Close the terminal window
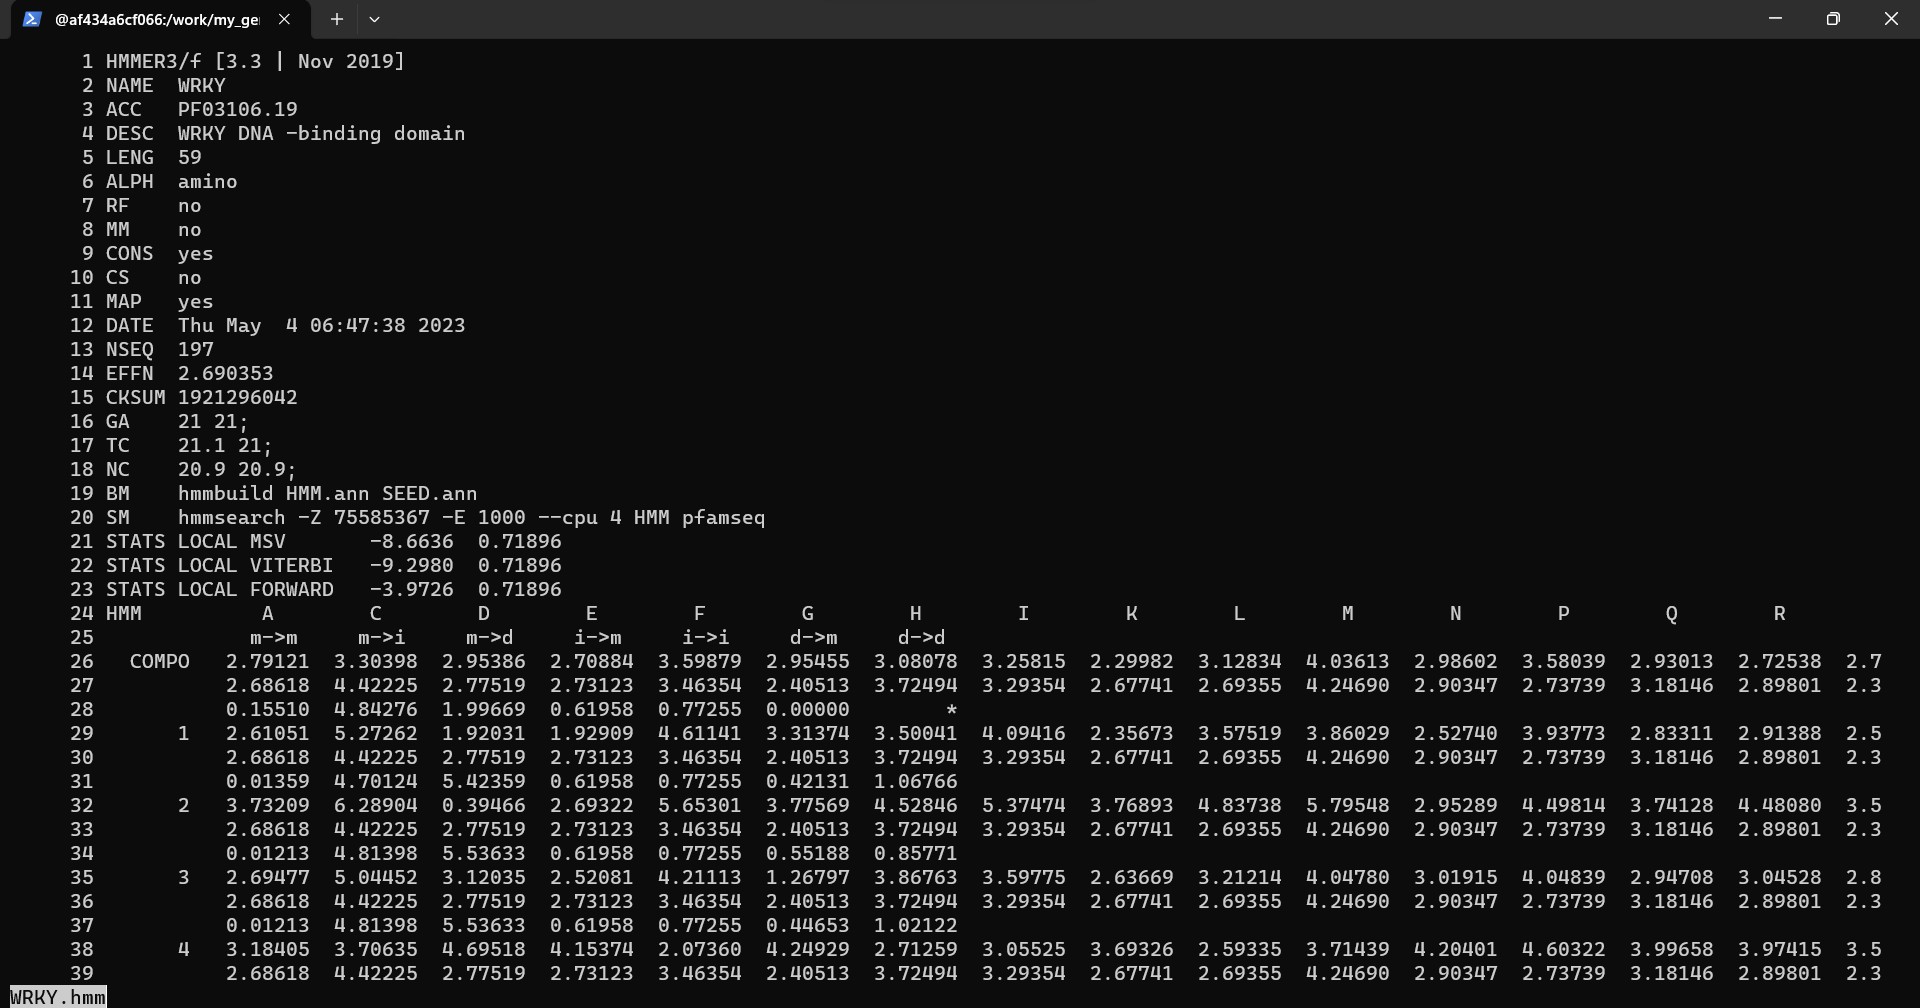This screenshot has height=1008, width=1920. point(1891,19)
